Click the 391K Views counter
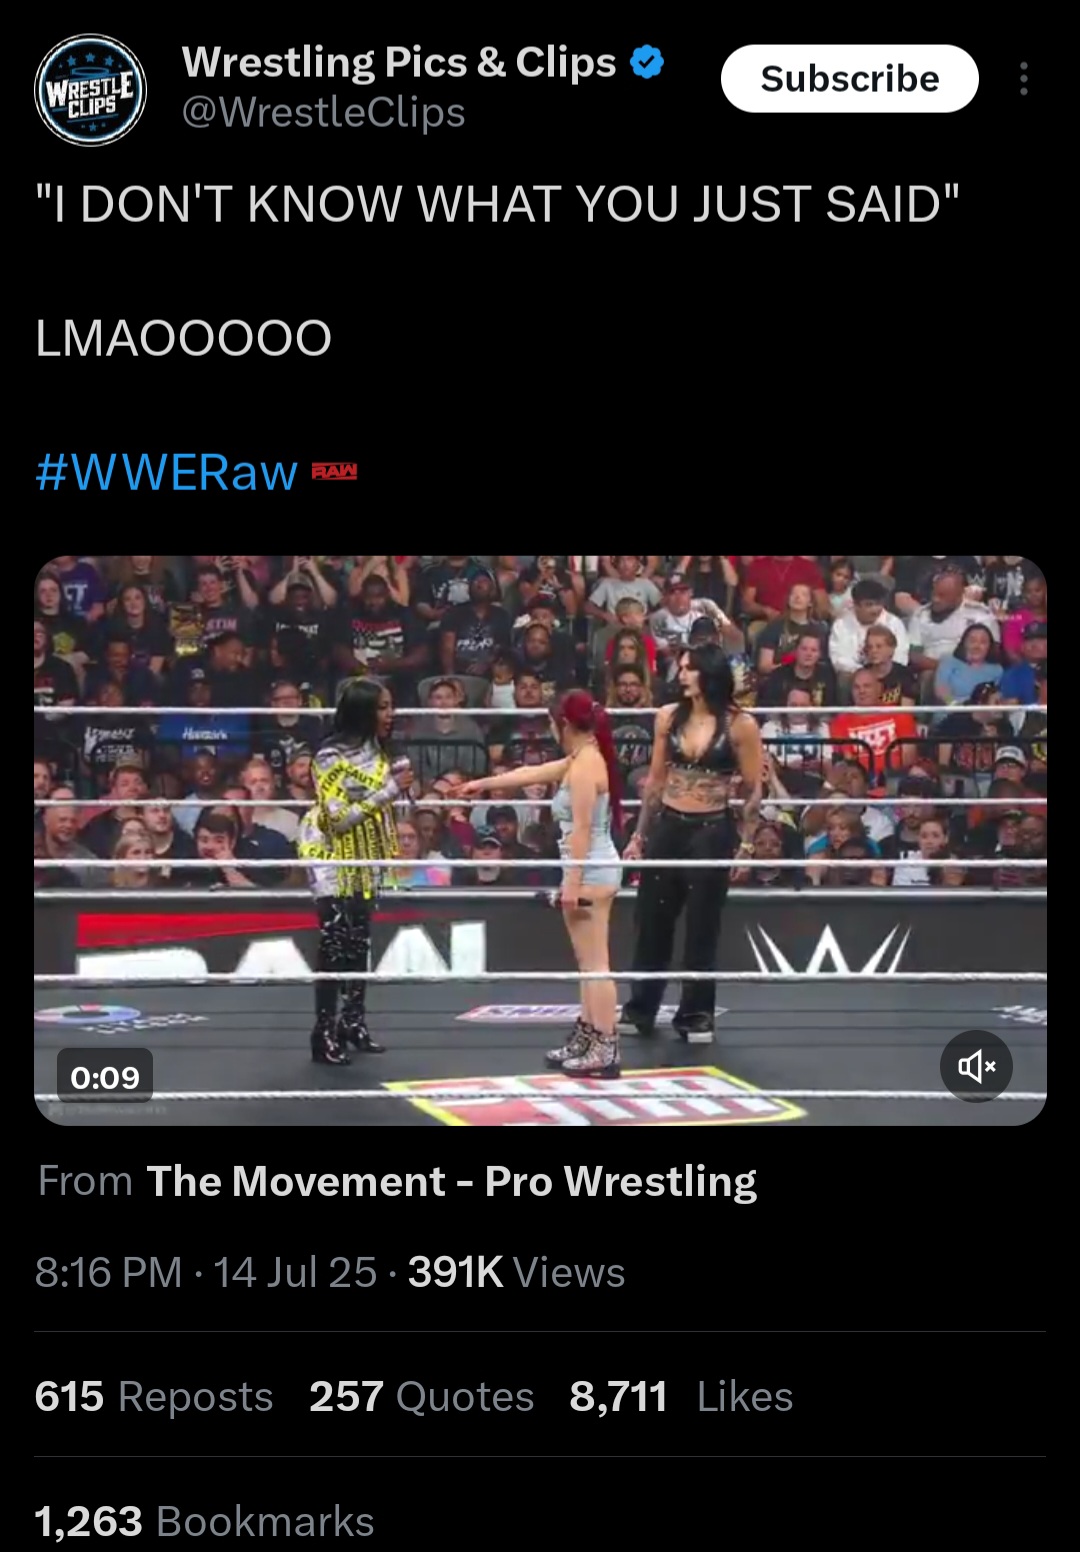 point(516,1272)
